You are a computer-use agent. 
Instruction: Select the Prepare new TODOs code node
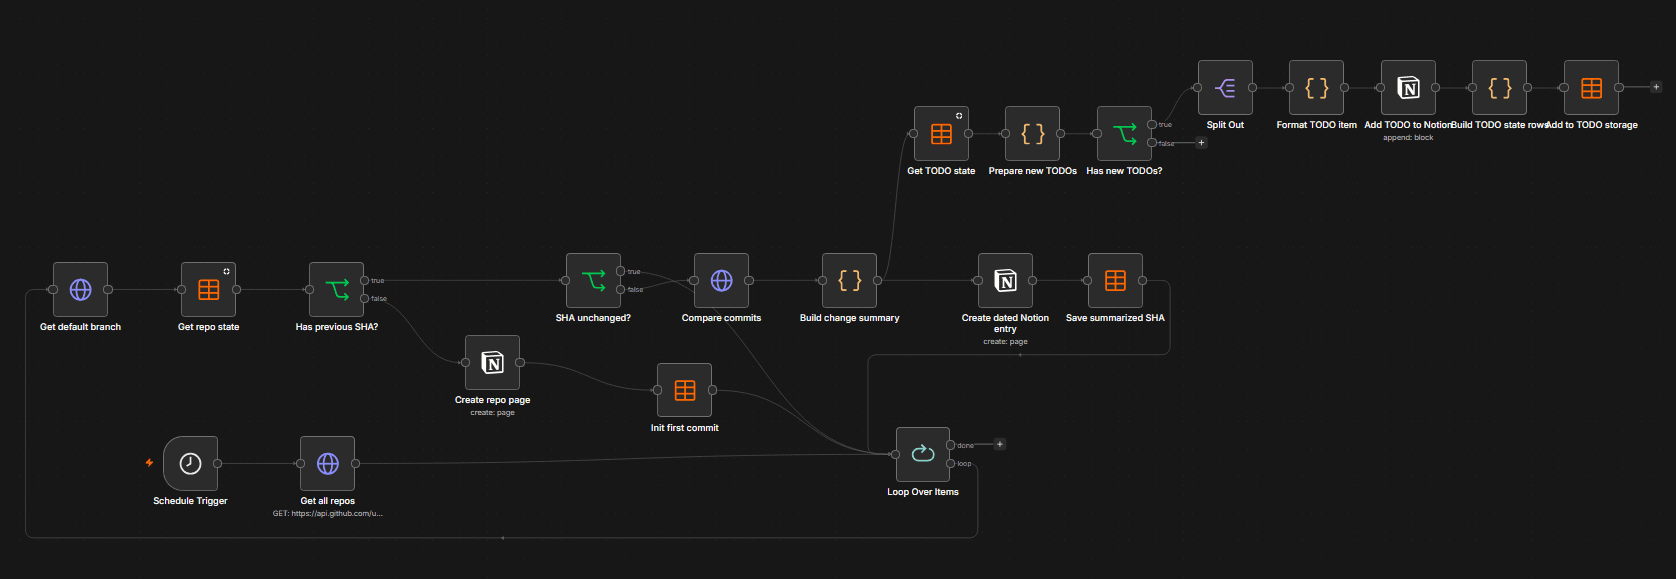pos(1032,133)
